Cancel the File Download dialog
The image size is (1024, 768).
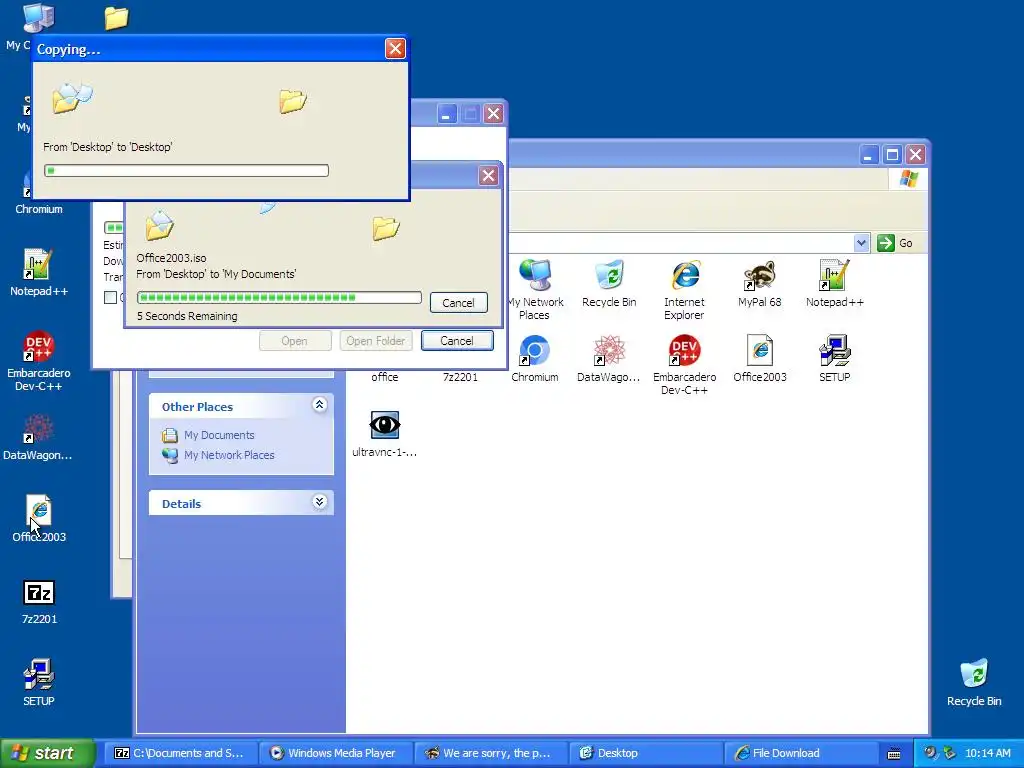pos(457,341)
